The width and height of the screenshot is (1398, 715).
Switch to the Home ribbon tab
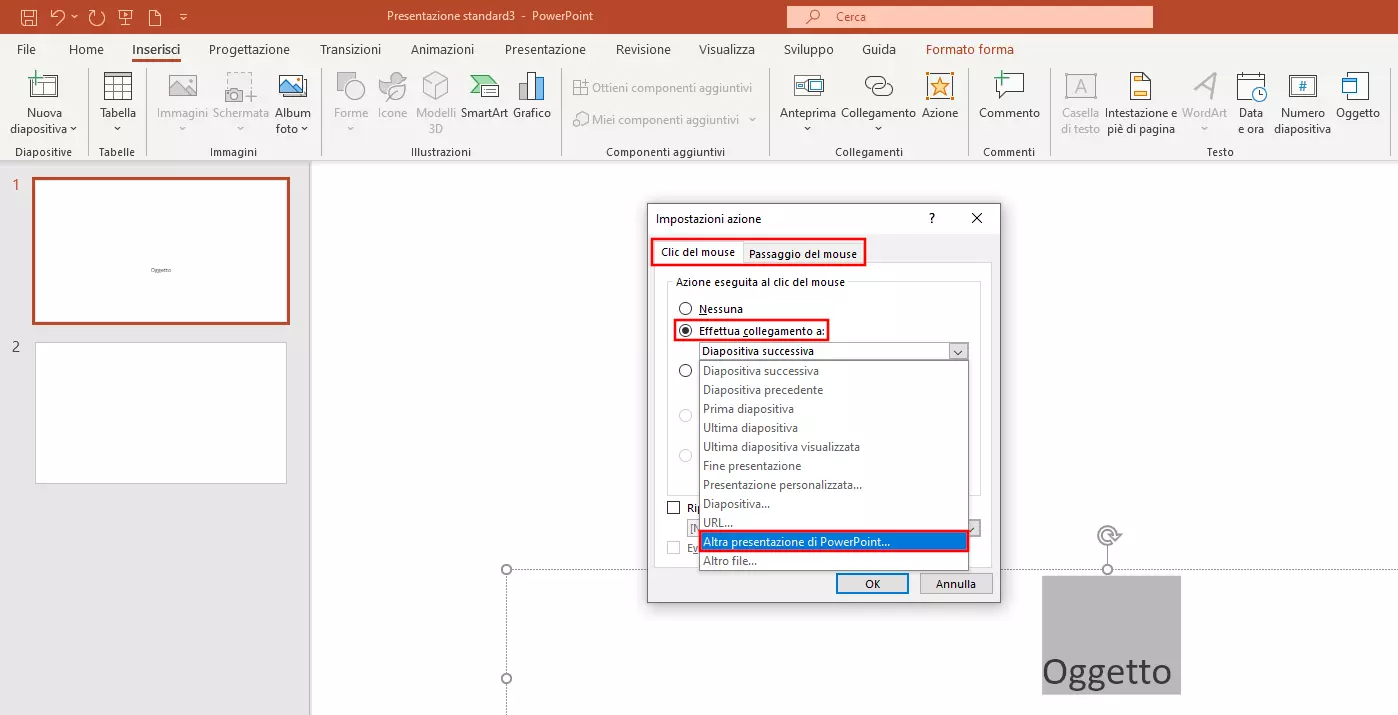click(86, 49)
